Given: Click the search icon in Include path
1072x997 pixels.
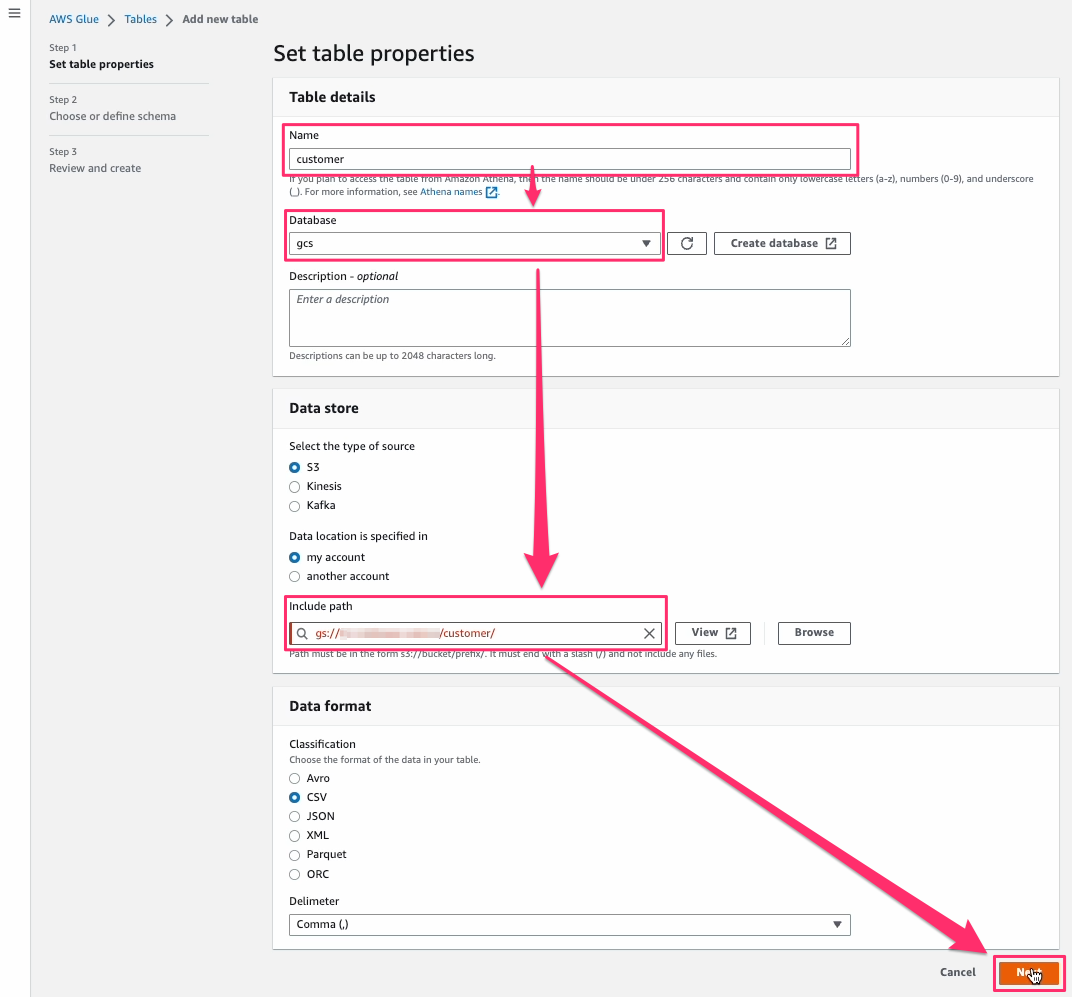Looking at the screenshot, I should 302,633.
